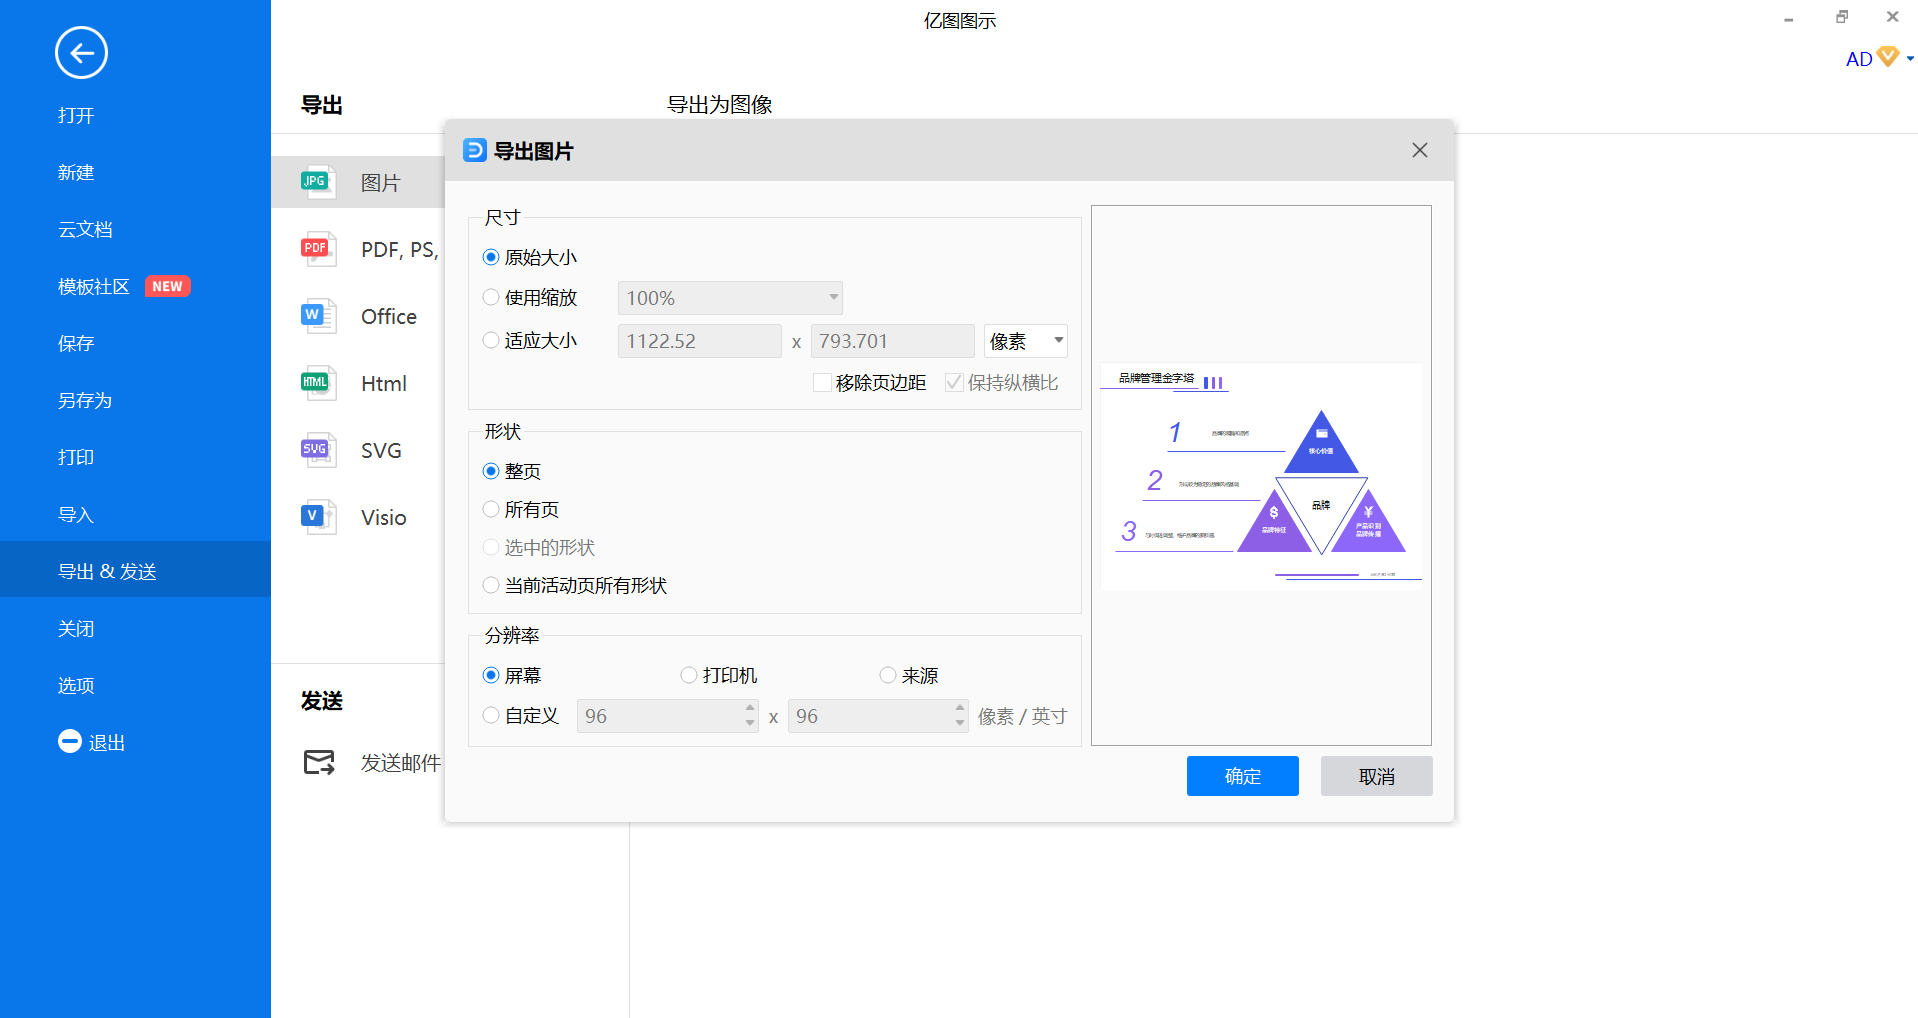Viewport: 1918px width, 1018px height.
Task: Click the height field showing 793.701
Action: pos(893,341)
